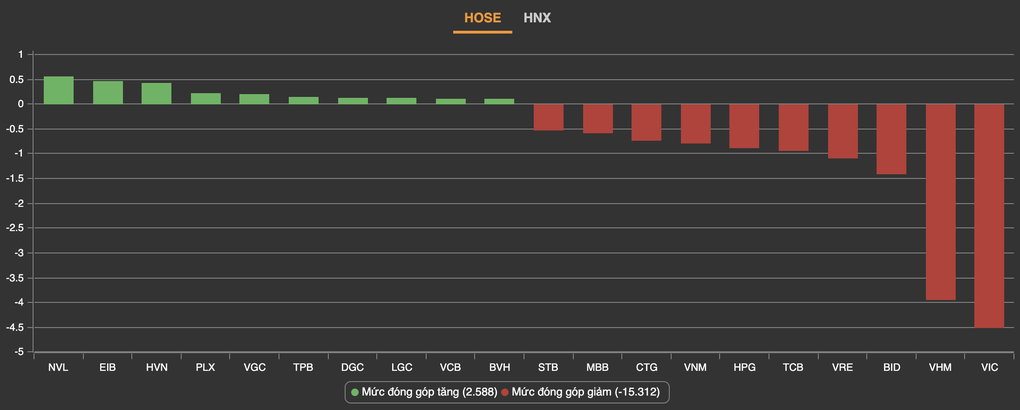This screenshot has height=410, width=1020.
Task: Click the STB red bar
Action: [548, 117]
